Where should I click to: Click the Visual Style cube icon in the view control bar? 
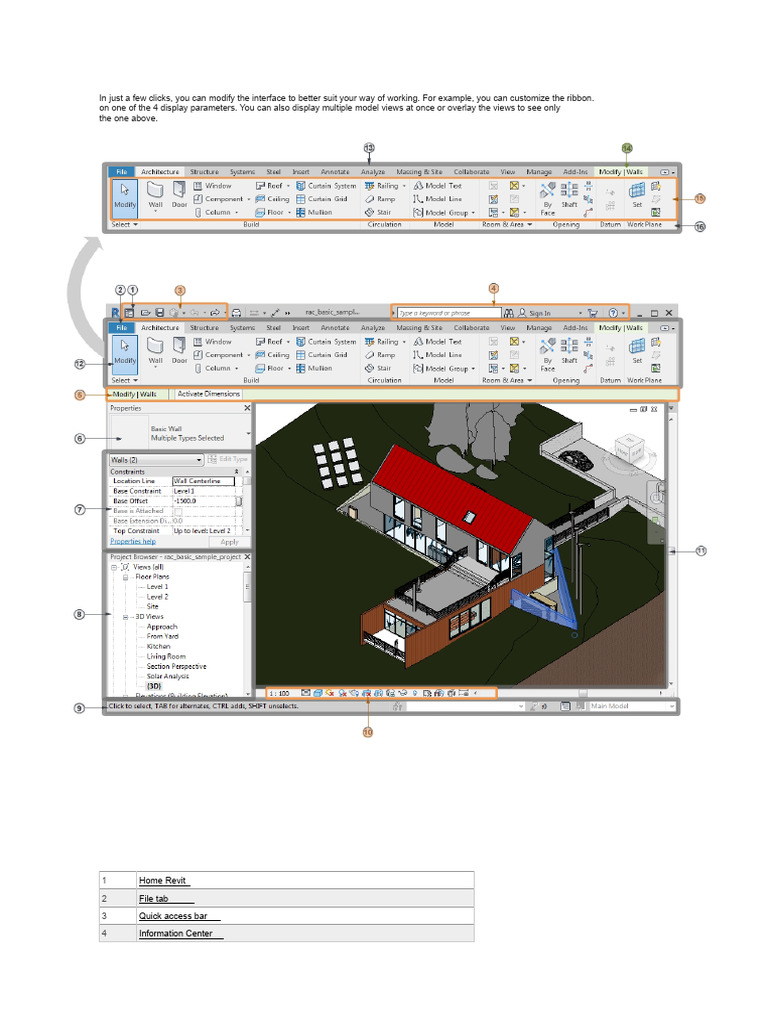(x=317, y=693)
